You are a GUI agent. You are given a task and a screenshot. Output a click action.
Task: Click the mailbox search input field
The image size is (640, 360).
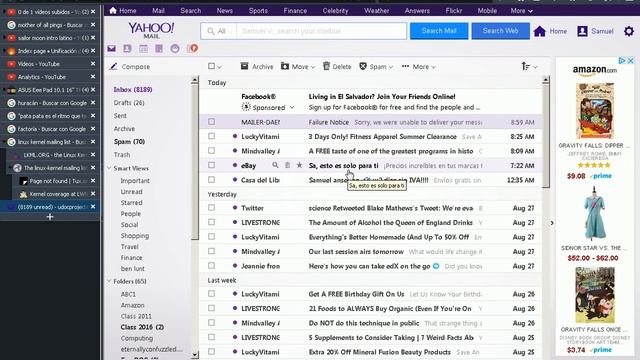pyautogui.click(x=321, y=31)
